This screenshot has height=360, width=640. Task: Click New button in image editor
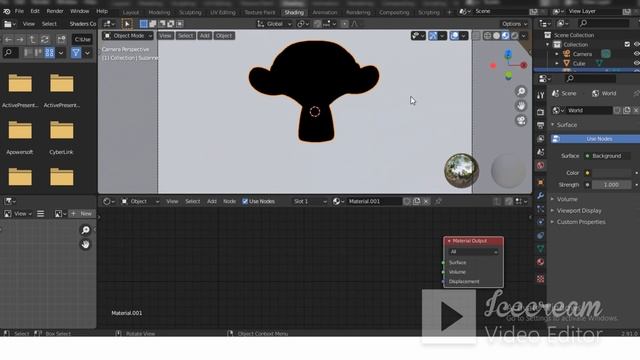[81, 213]
